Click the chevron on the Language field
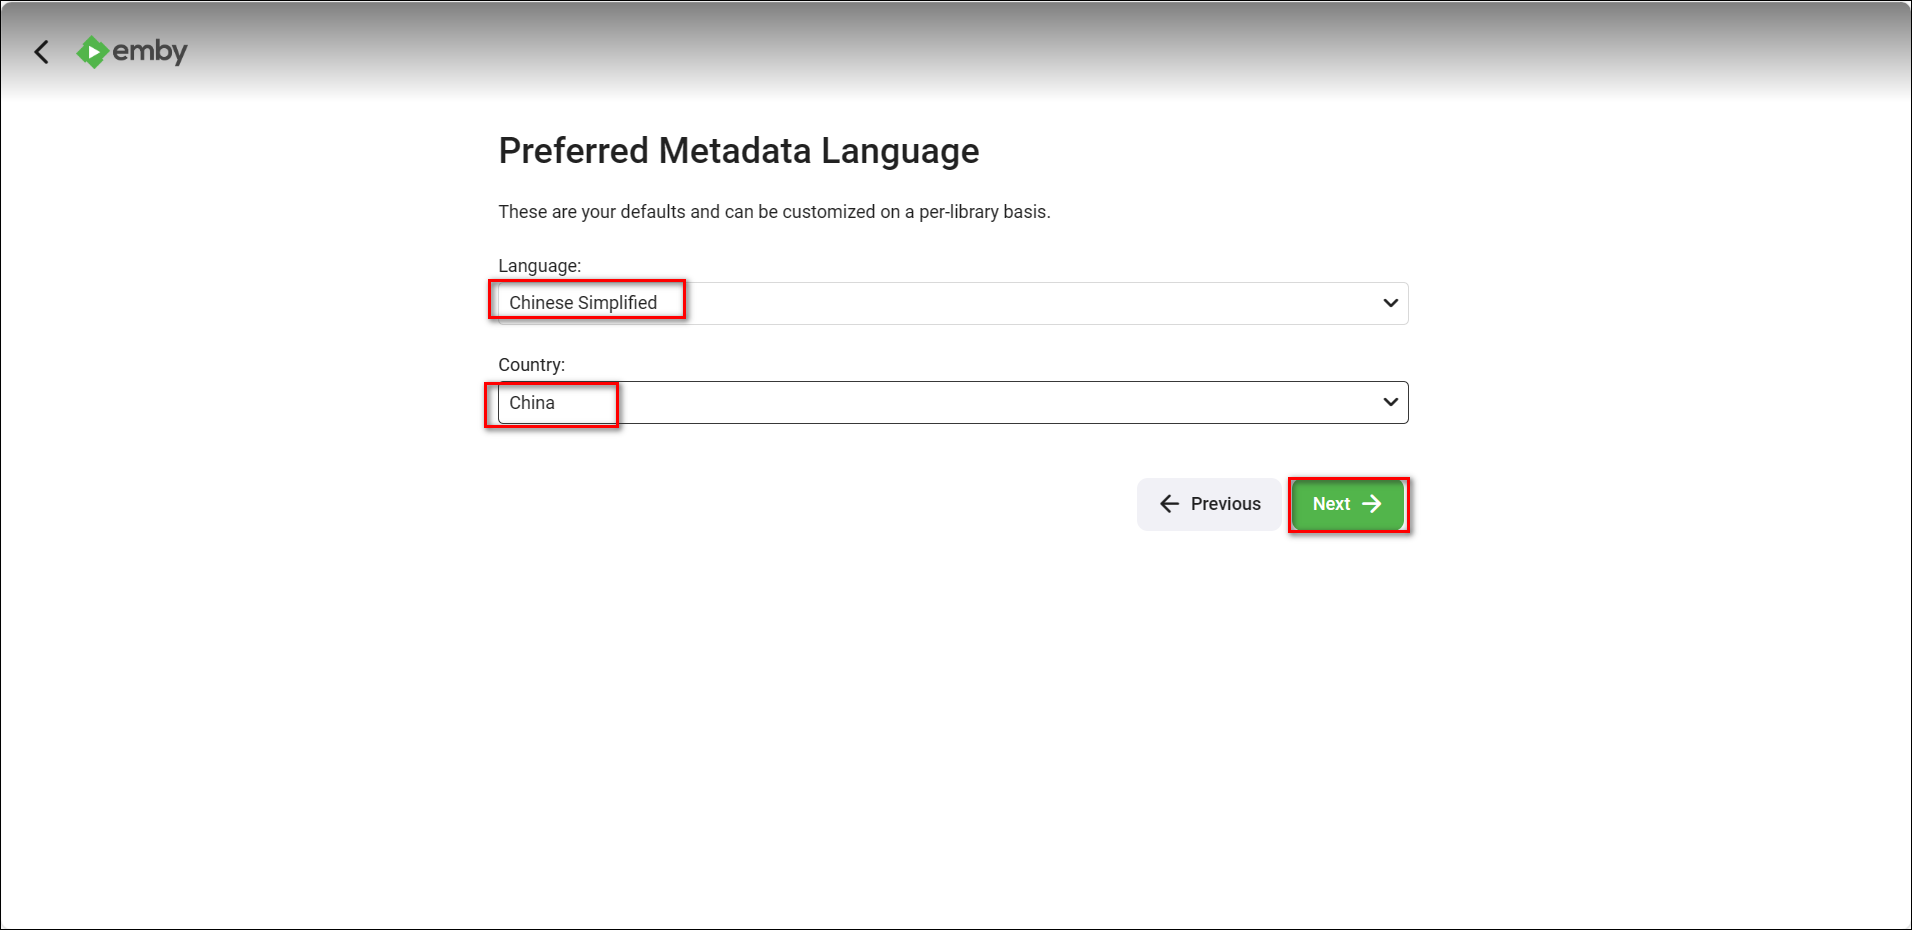The height and width of the screenshot is (930, 1912). click(x=1390, y=303)
